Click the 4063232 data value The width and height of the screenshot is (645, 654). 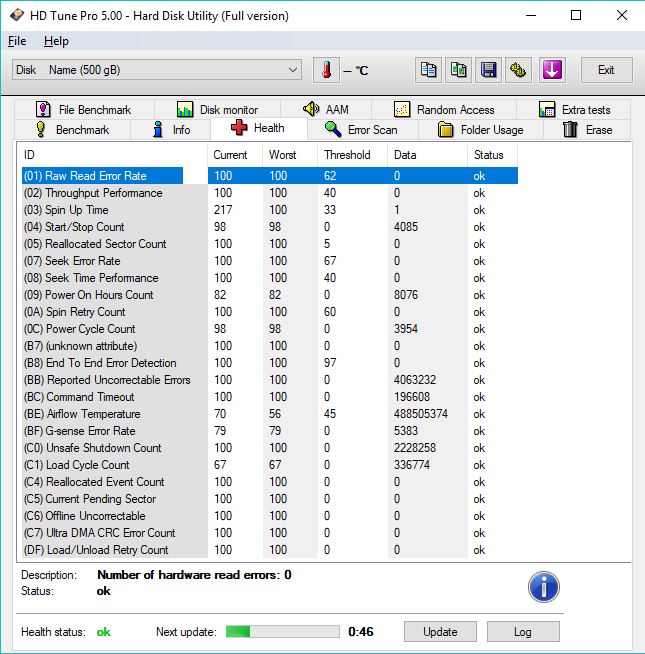click(x=415, y=380)
